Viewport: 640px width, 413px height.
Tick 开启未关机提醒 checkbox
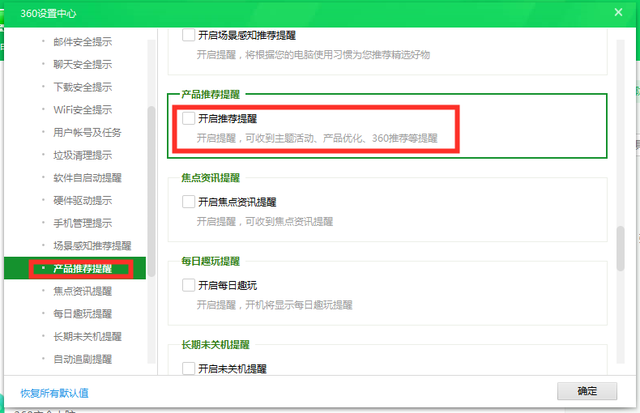[188, 369]
